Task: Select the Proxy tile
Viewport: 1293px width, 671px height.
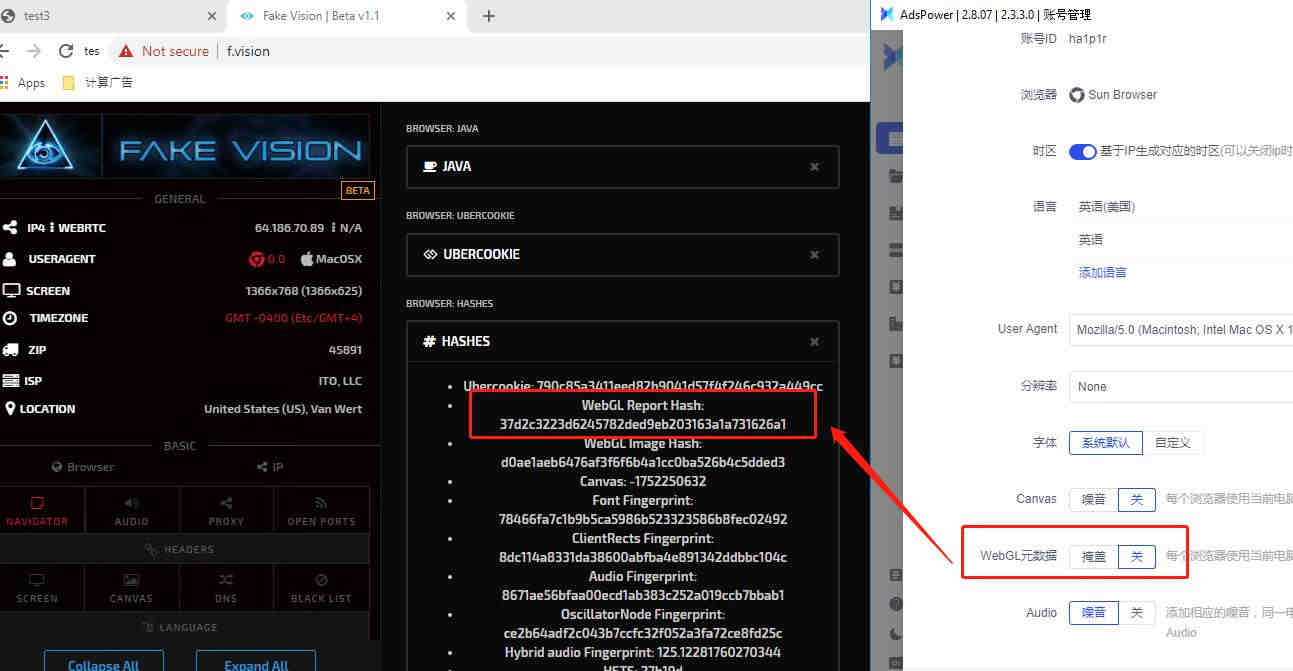Action: (226, 510)
